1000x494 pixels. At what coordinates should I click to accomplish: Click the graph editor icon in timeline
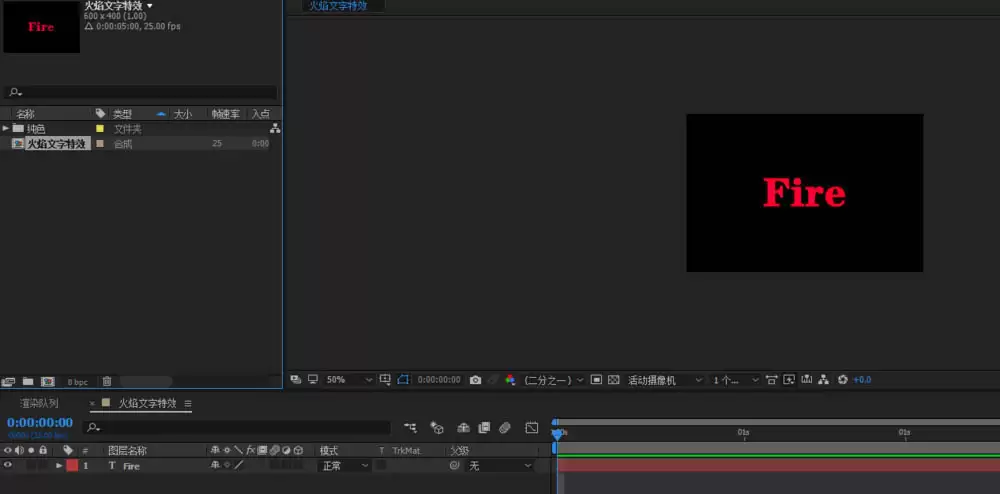(532, 428)
